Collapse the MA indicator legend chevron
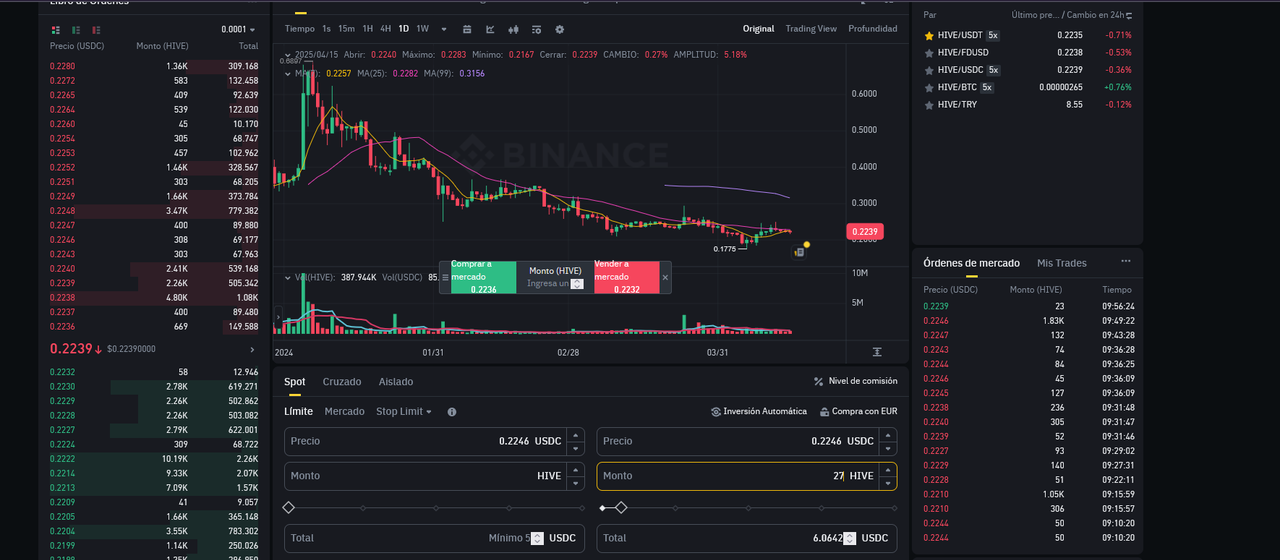This screenshot has height=560, width=1280. [x=290, y=73]
